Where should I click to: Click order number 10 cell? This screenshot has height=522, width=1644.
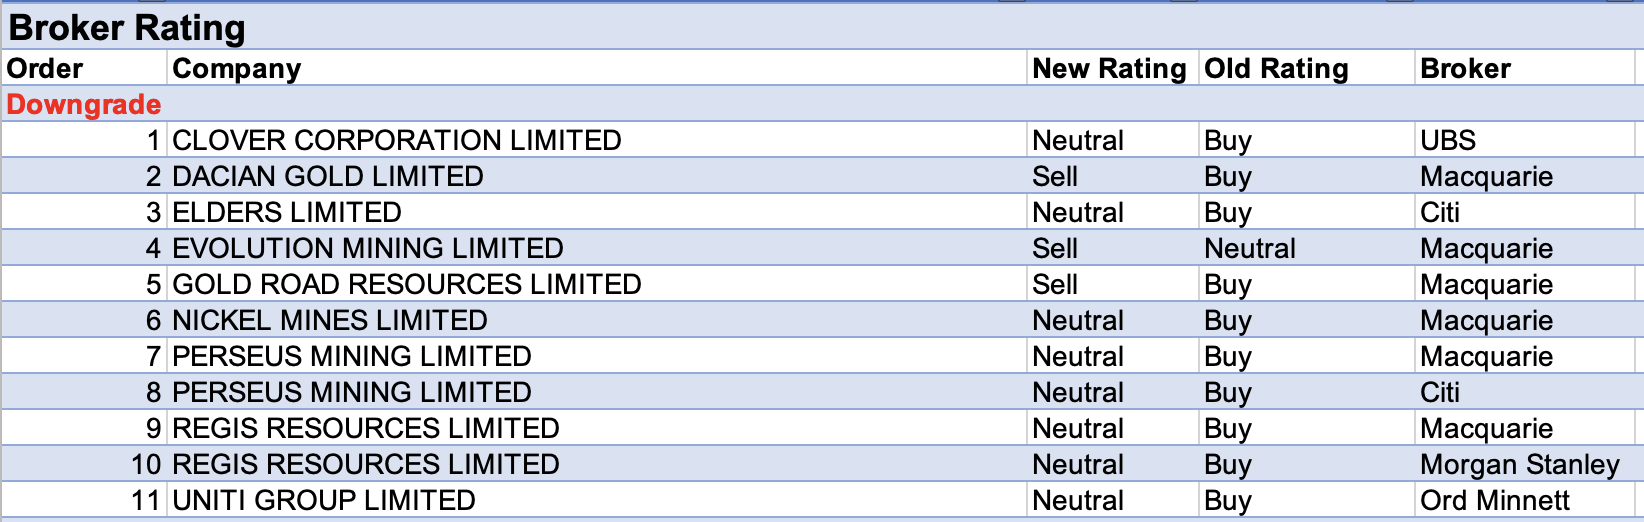[x=146, y=464]
